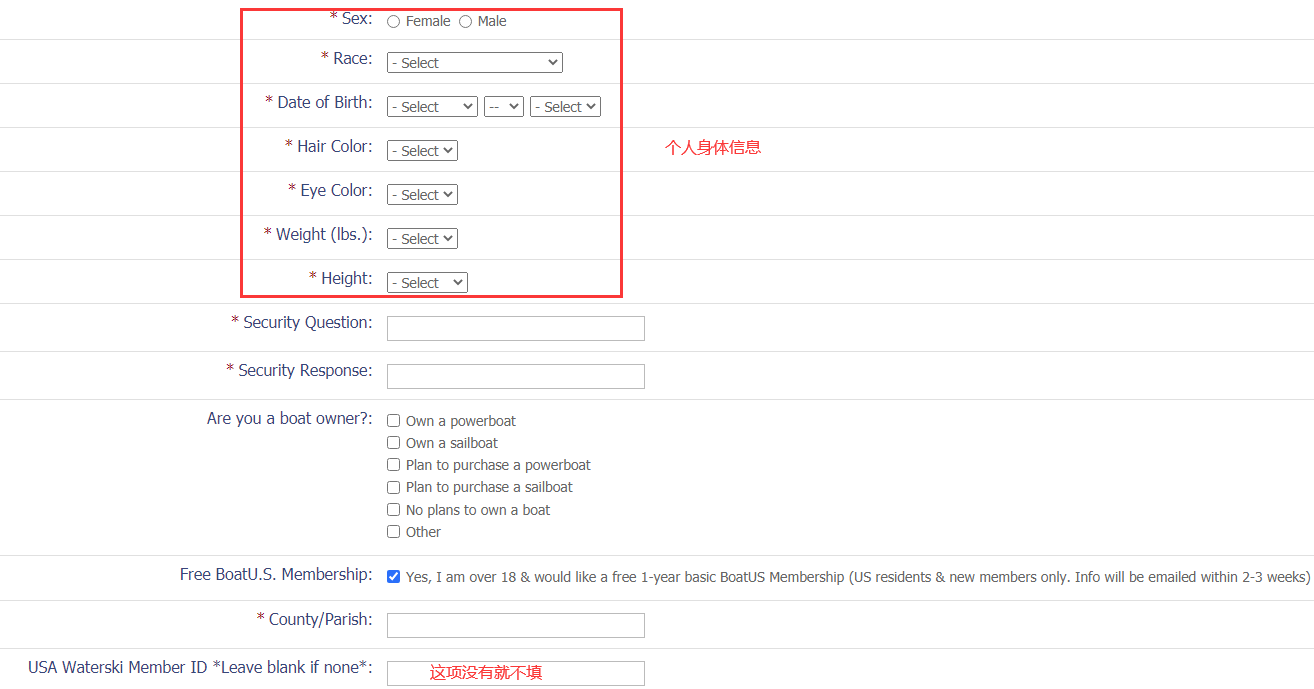Click the 'Security Question:' label
The image size is (1314, 689).
coord(308,323)
